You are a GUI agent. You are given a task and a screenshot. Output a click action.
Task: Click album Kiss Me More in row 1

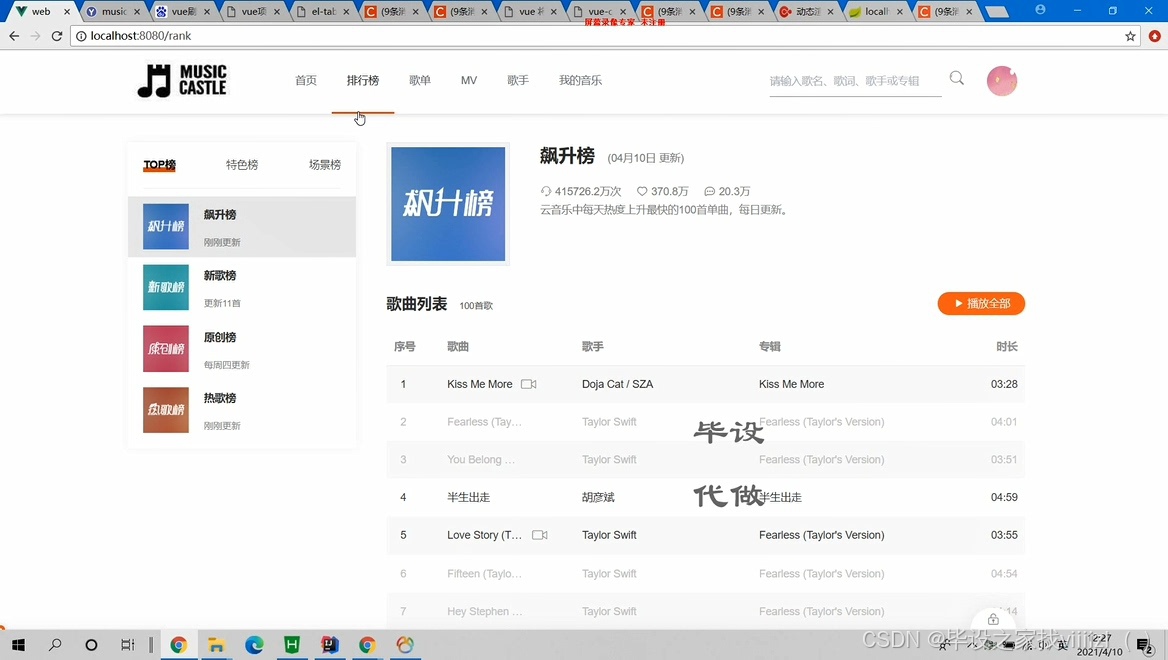791,384
